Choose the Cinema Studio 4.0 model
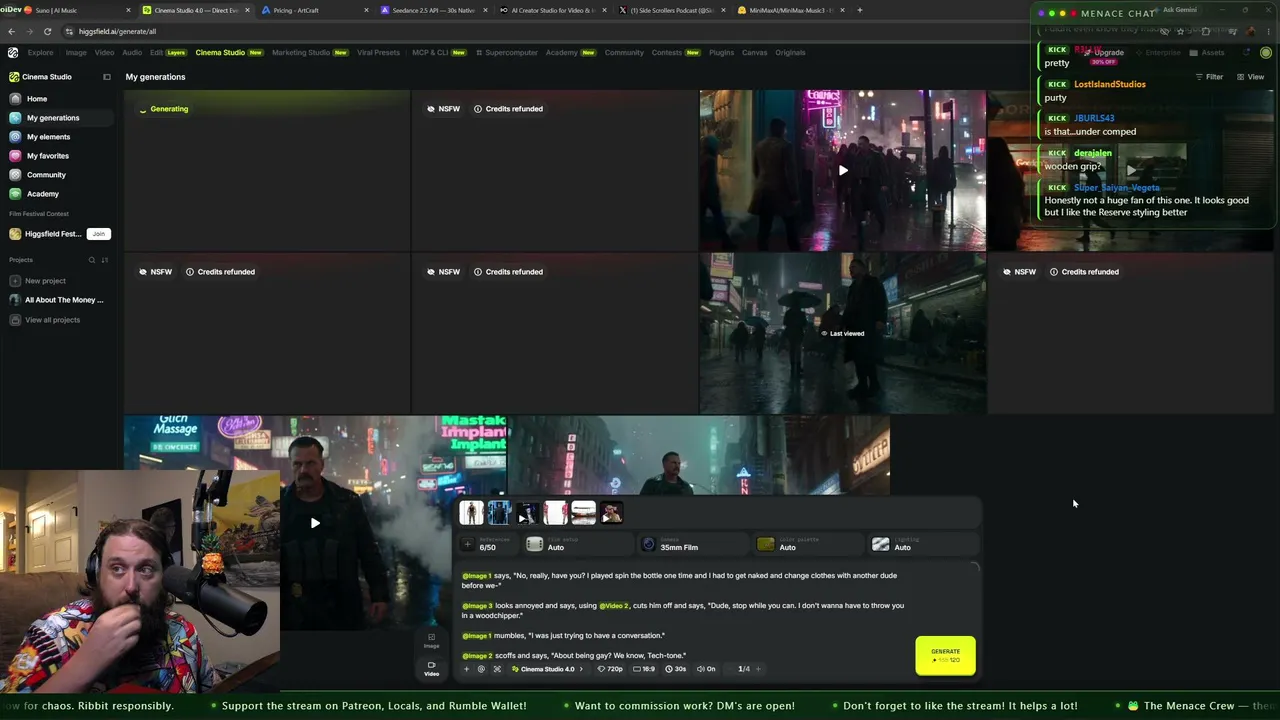Image resolution: width=1280 pixels, height=720 pixels. [546, 669]
